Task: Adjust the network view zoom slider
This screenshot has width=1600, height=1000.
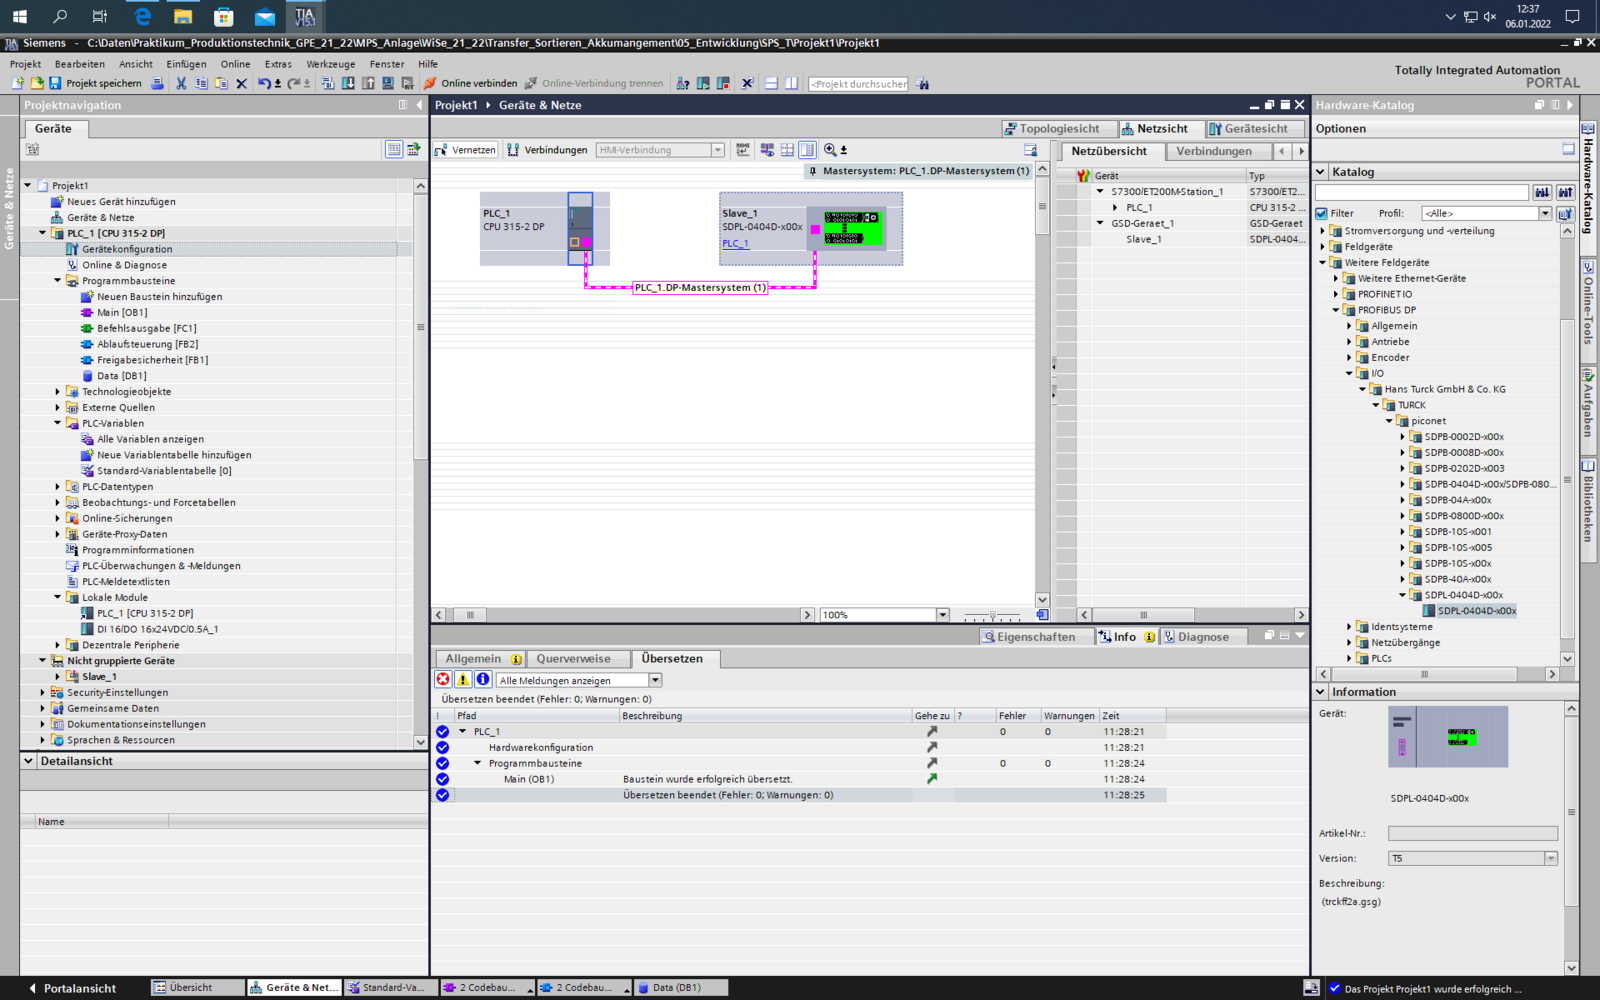Action: point(992,615)
